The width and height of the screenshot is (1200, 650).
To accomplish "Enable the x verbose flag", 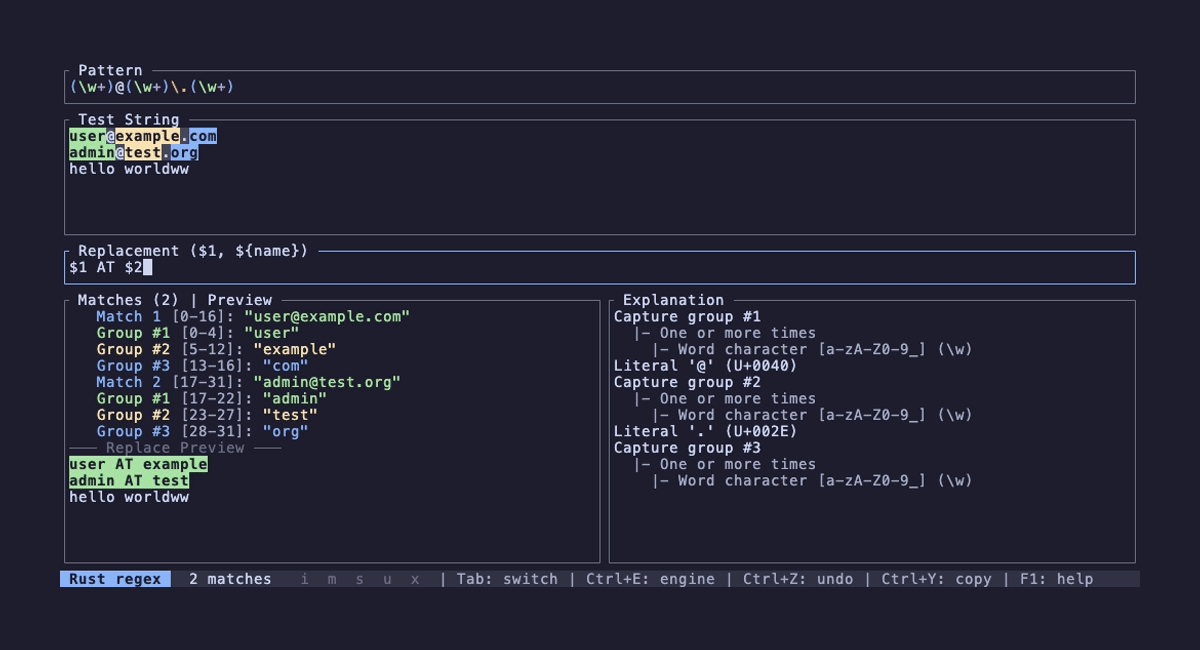I will (414, 578).
